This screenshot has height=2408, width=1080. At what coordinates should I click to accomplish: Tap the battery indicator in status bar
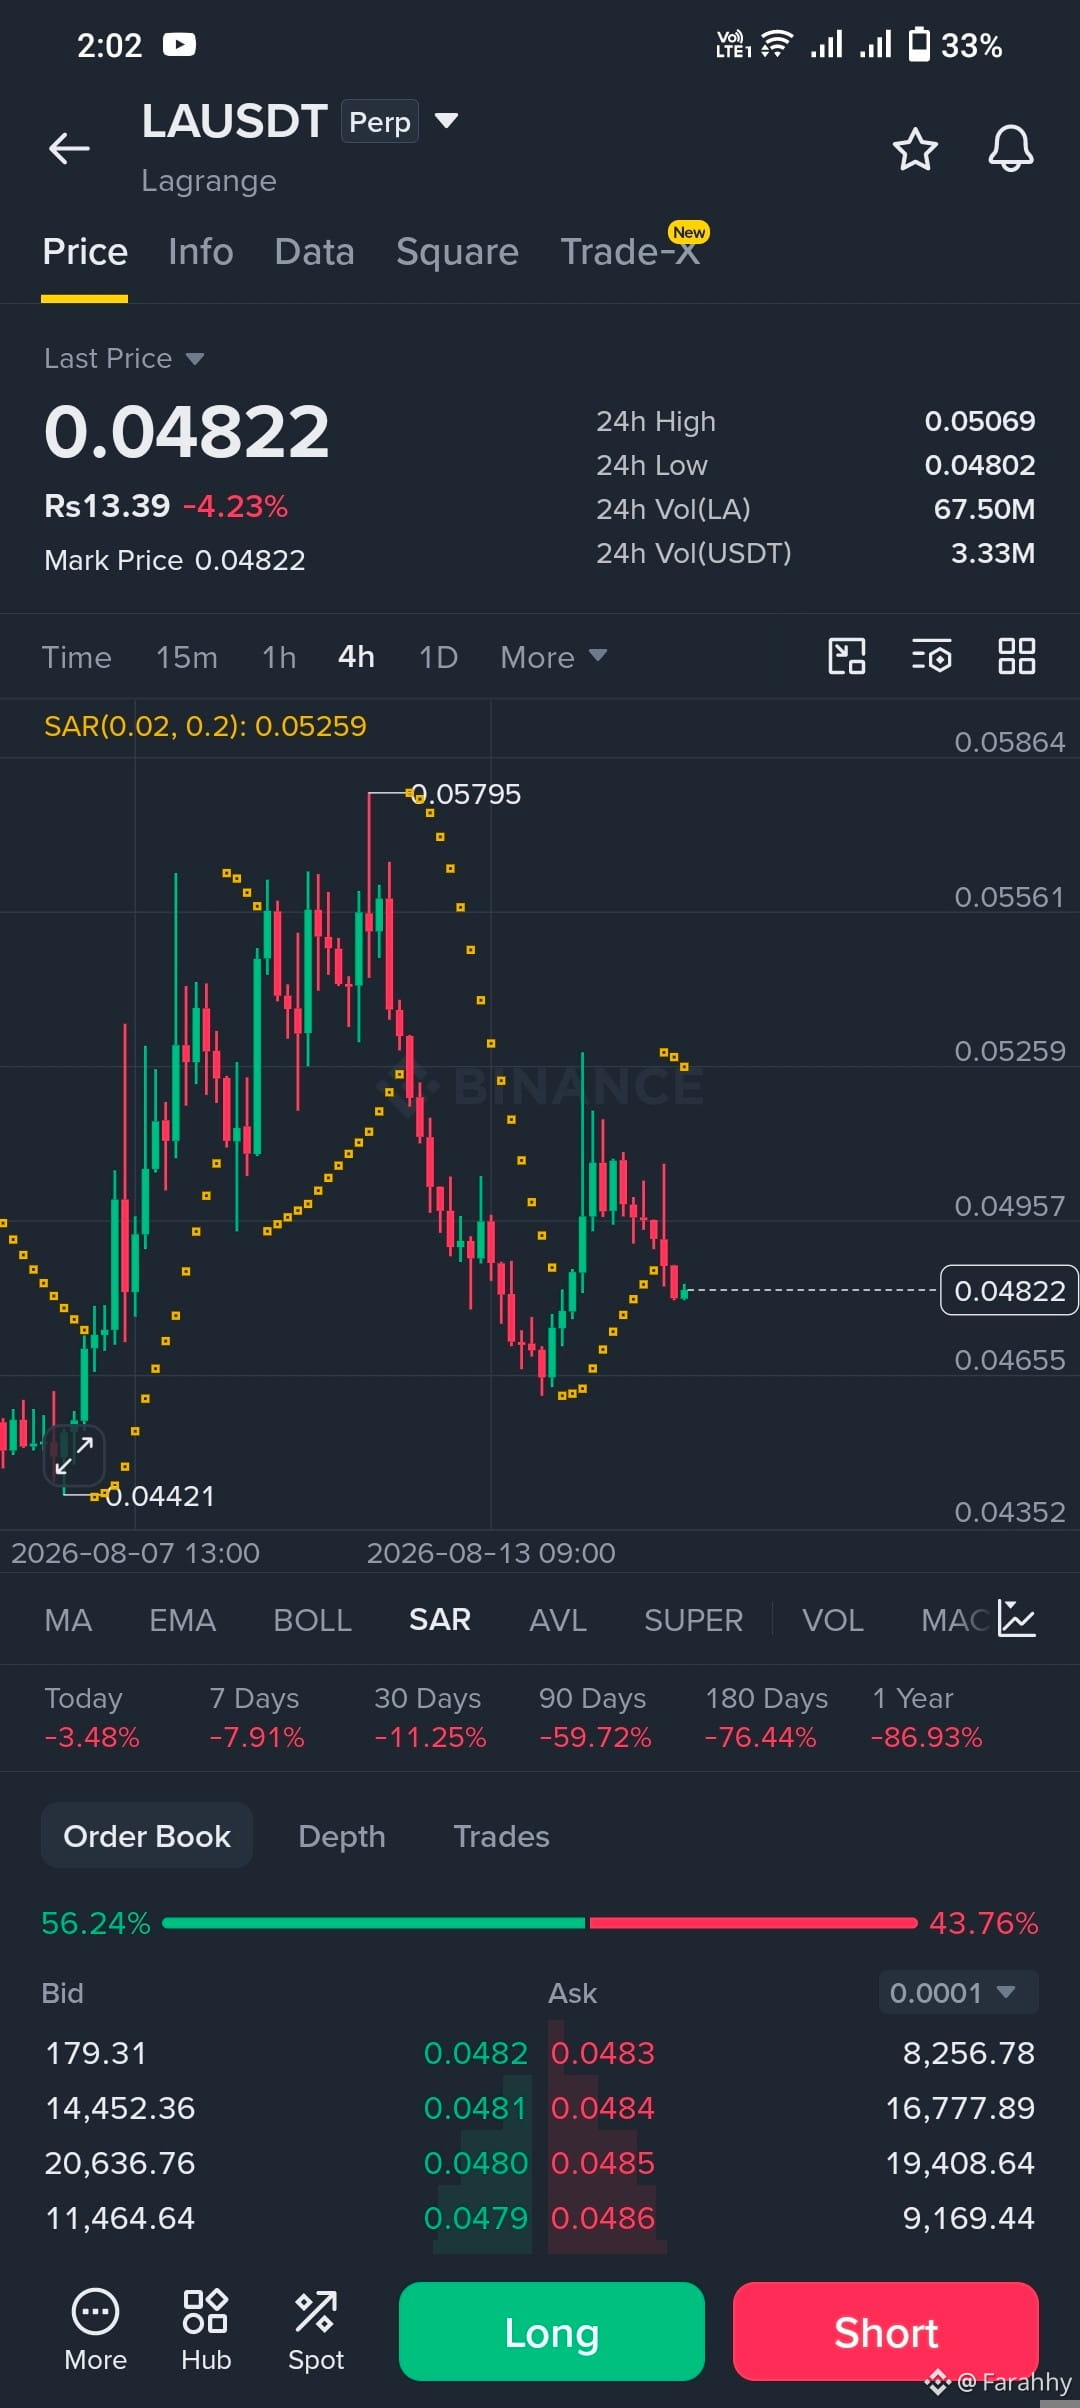tap(918, 45)
